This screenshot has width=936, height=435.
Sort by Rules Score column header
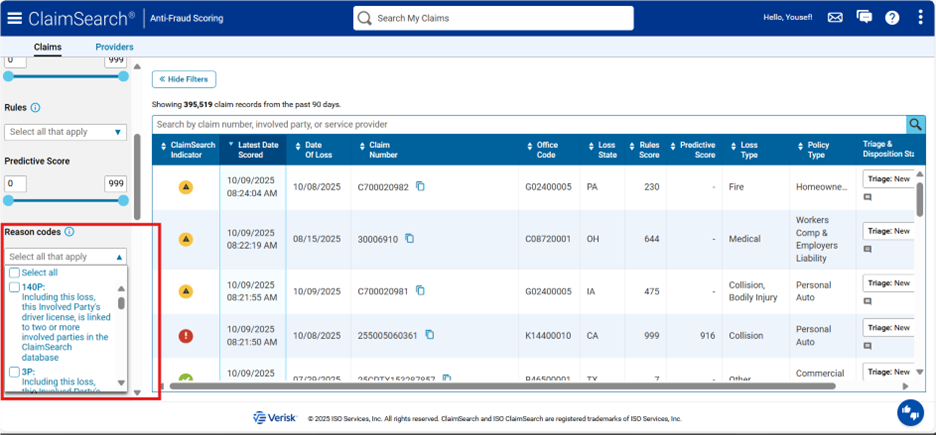(x=645, y=150)
